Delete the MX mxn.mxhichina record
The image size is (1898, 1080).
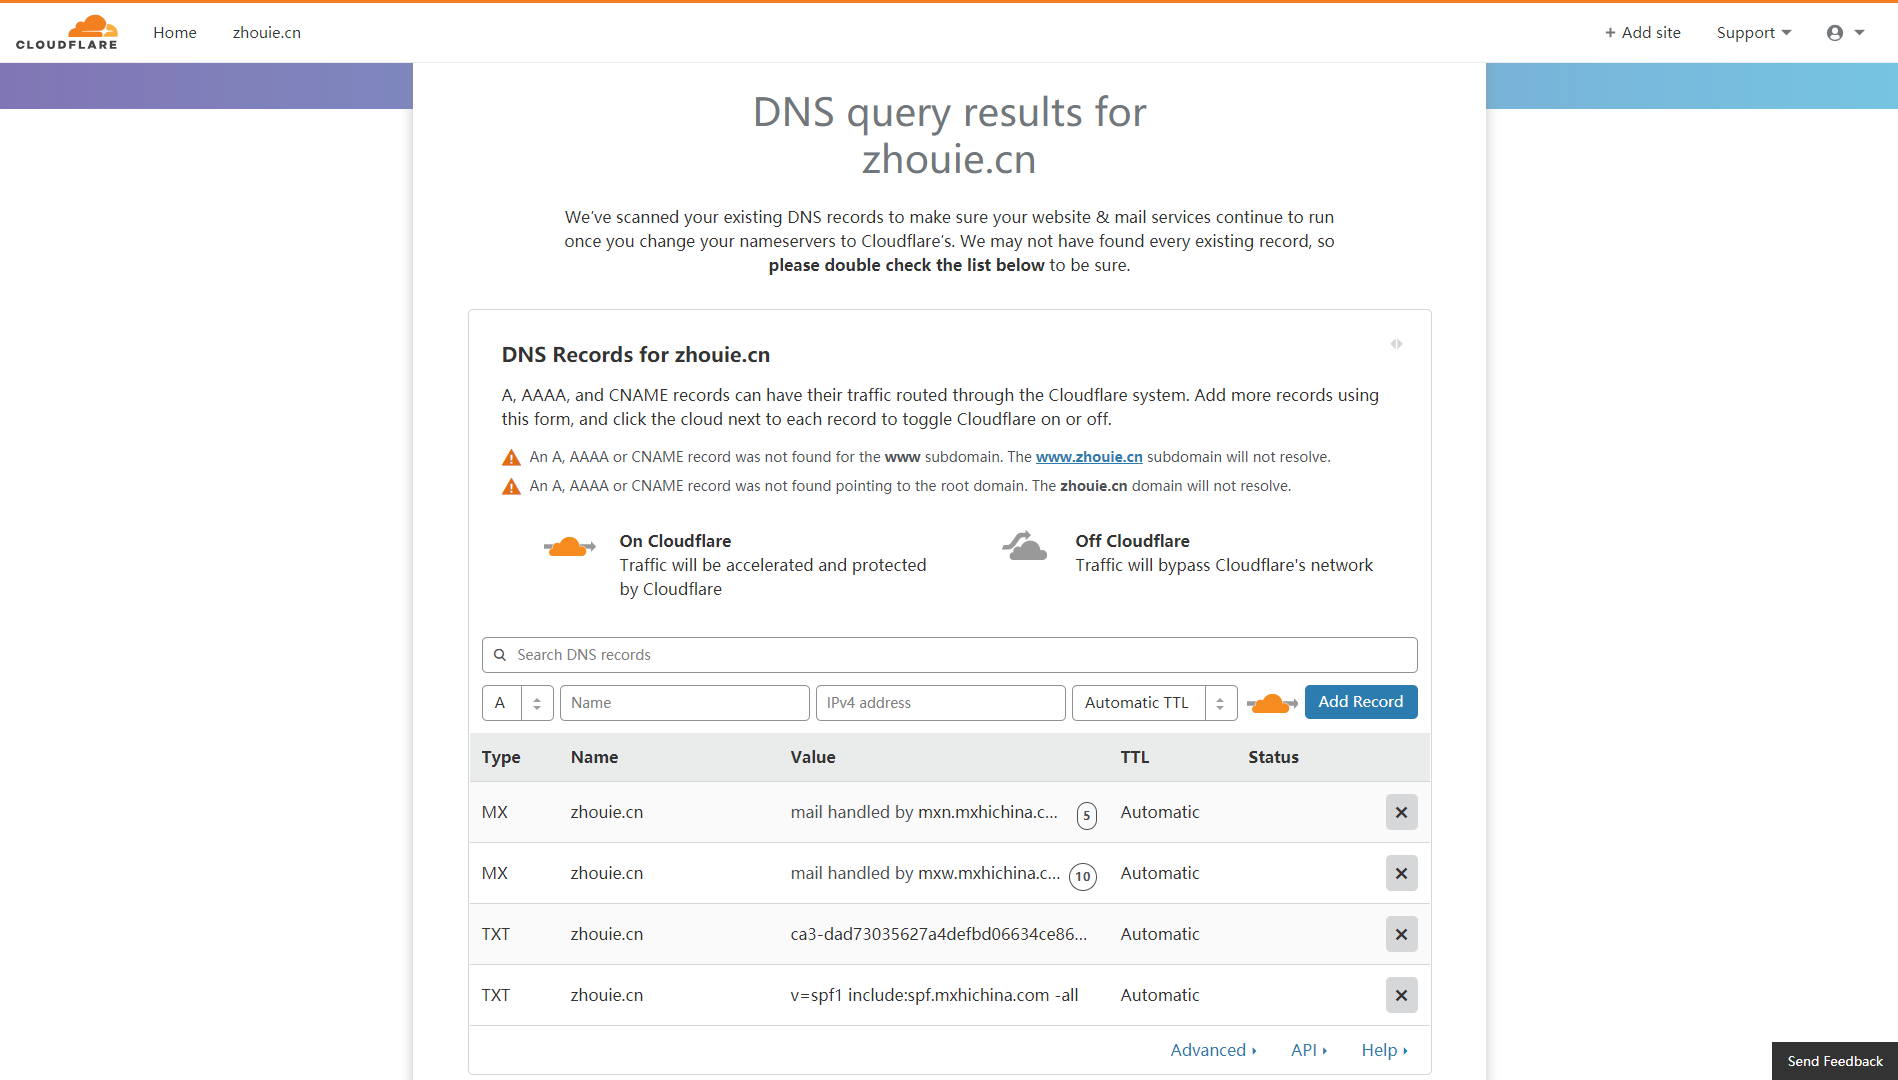(1401, 812)
